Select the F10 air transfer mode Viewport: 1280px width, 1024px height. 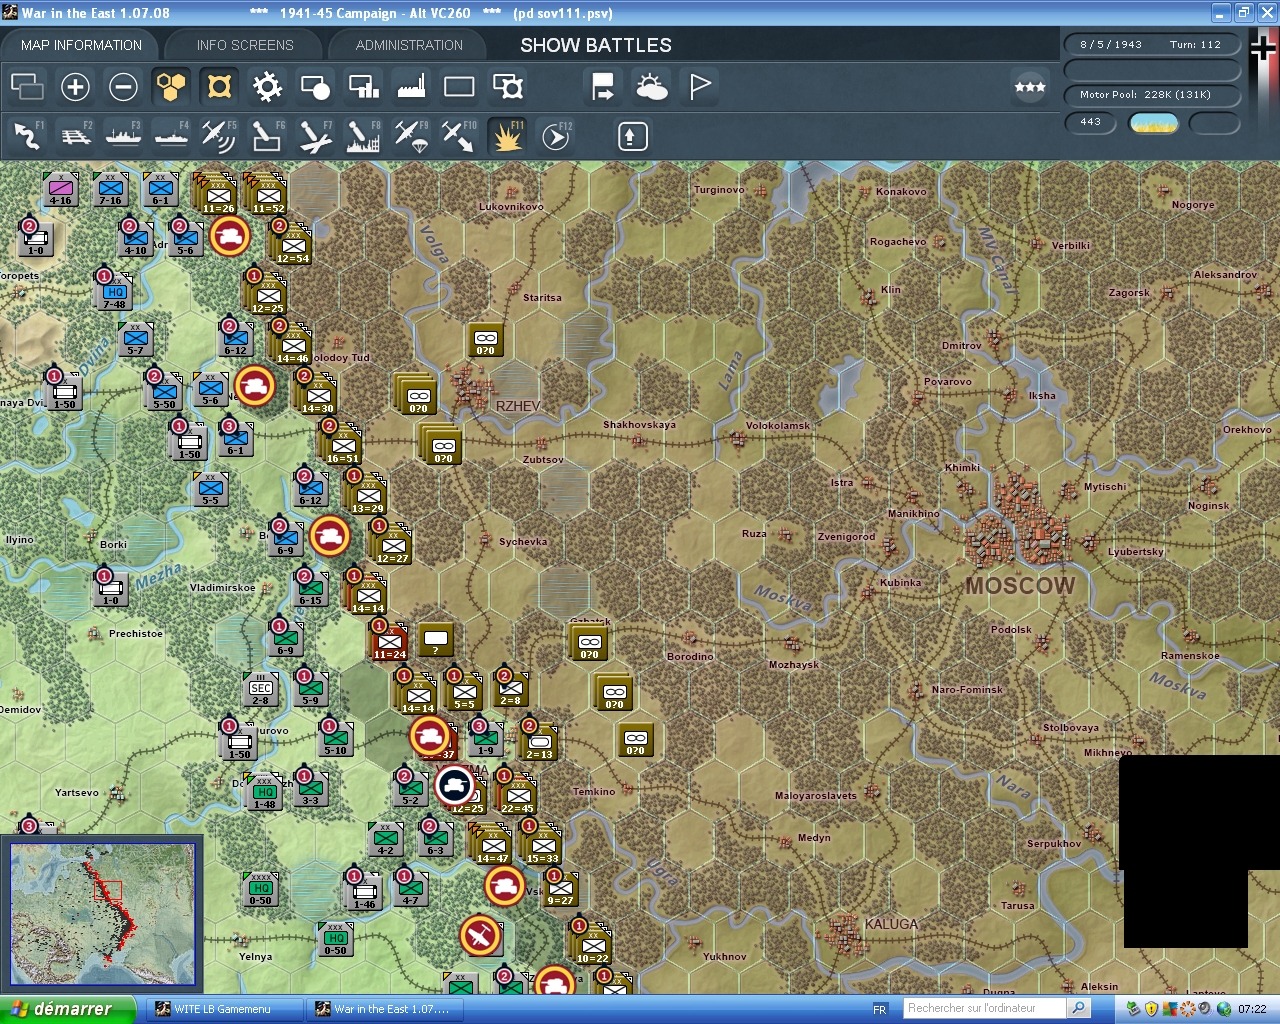pyautogui.click(x=459, y=136)
